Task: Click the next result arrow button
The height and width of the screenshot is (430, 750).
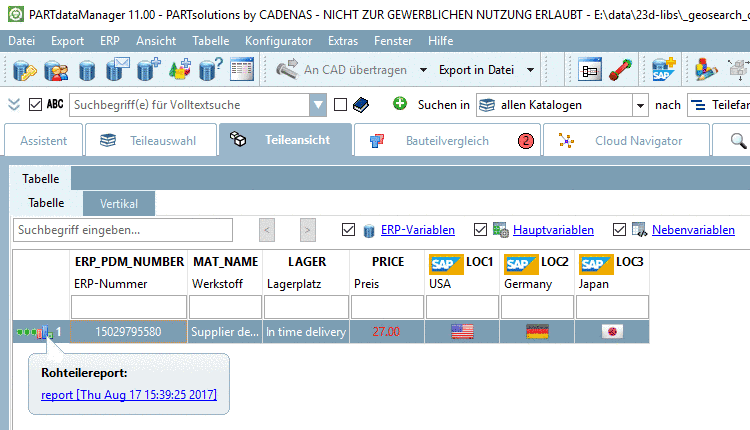Action: click(x=308, y=230)
